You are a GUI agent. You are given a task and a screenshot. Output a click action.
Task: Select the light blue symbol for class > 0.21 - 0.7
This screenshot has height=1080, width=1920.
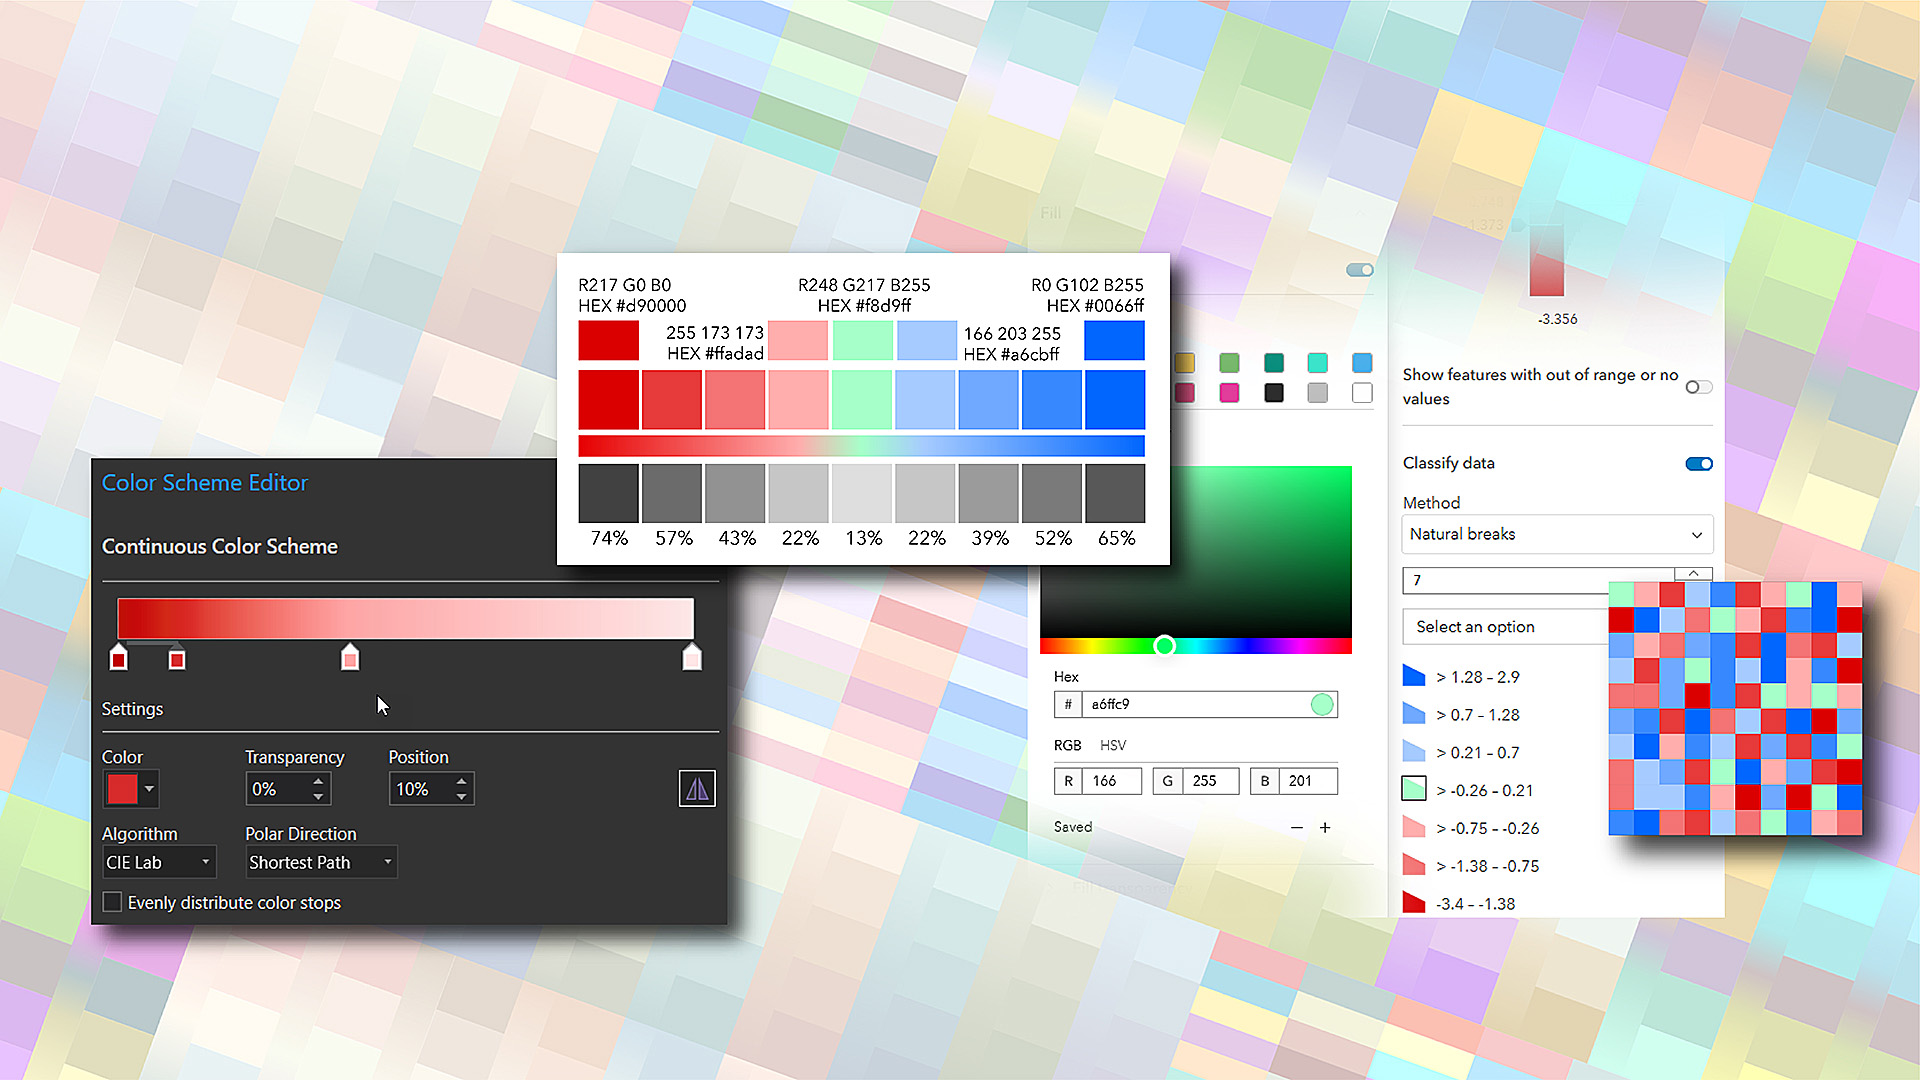click(1413, 751)
